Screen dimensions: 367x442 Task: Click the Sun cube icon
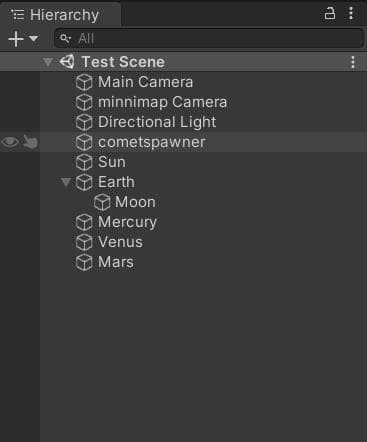(84, 162)
